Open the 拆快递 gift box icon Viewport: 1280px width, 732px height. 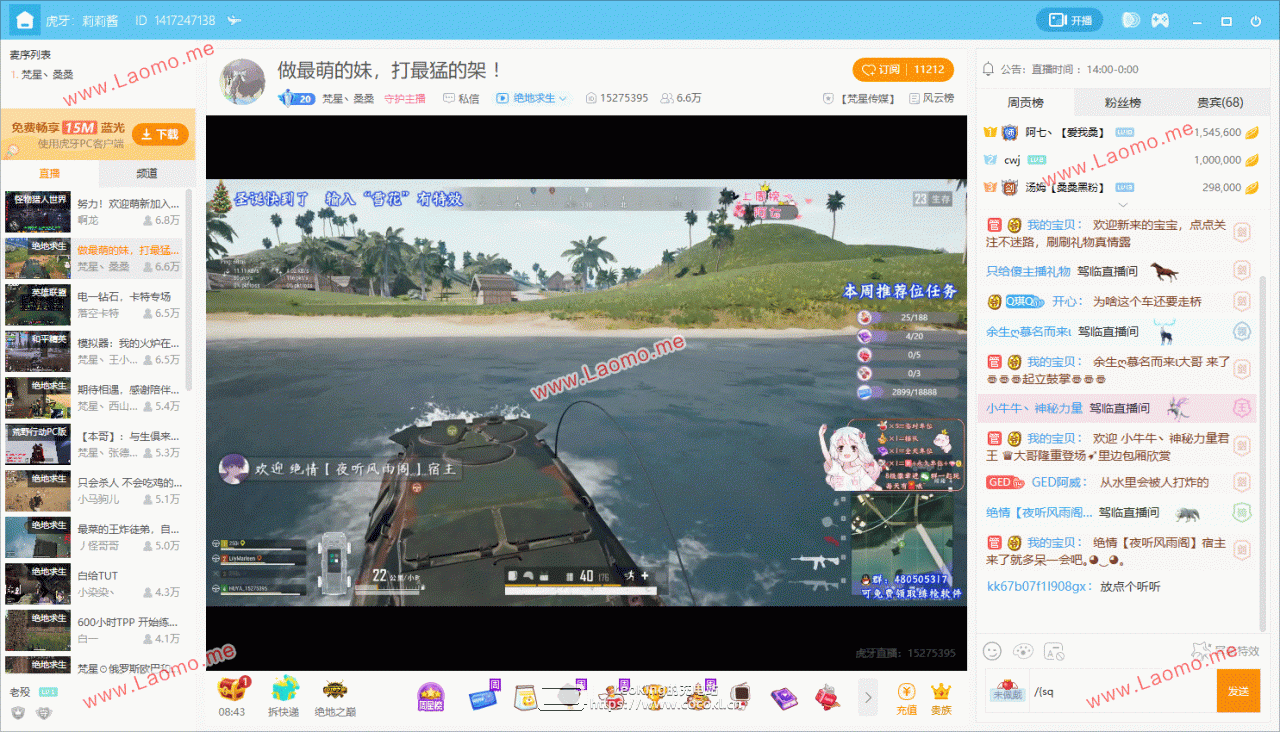click(284, 690)
